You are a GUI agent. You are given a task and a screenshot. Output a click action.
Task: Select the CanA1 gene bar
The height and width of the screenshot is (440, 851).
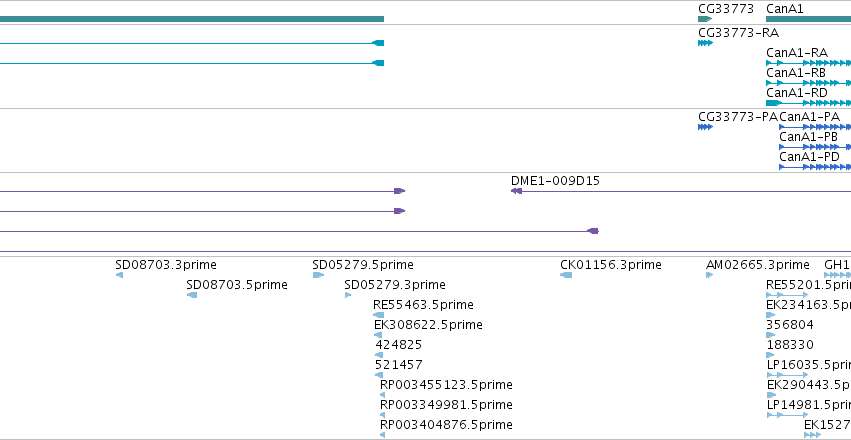pyautogui.click(x=808, y=19)
